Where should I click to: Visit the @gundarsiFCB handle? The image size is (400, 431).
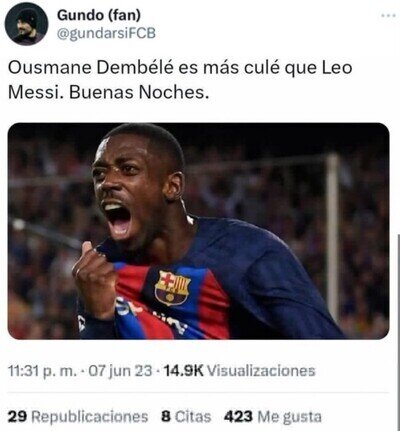106,34
